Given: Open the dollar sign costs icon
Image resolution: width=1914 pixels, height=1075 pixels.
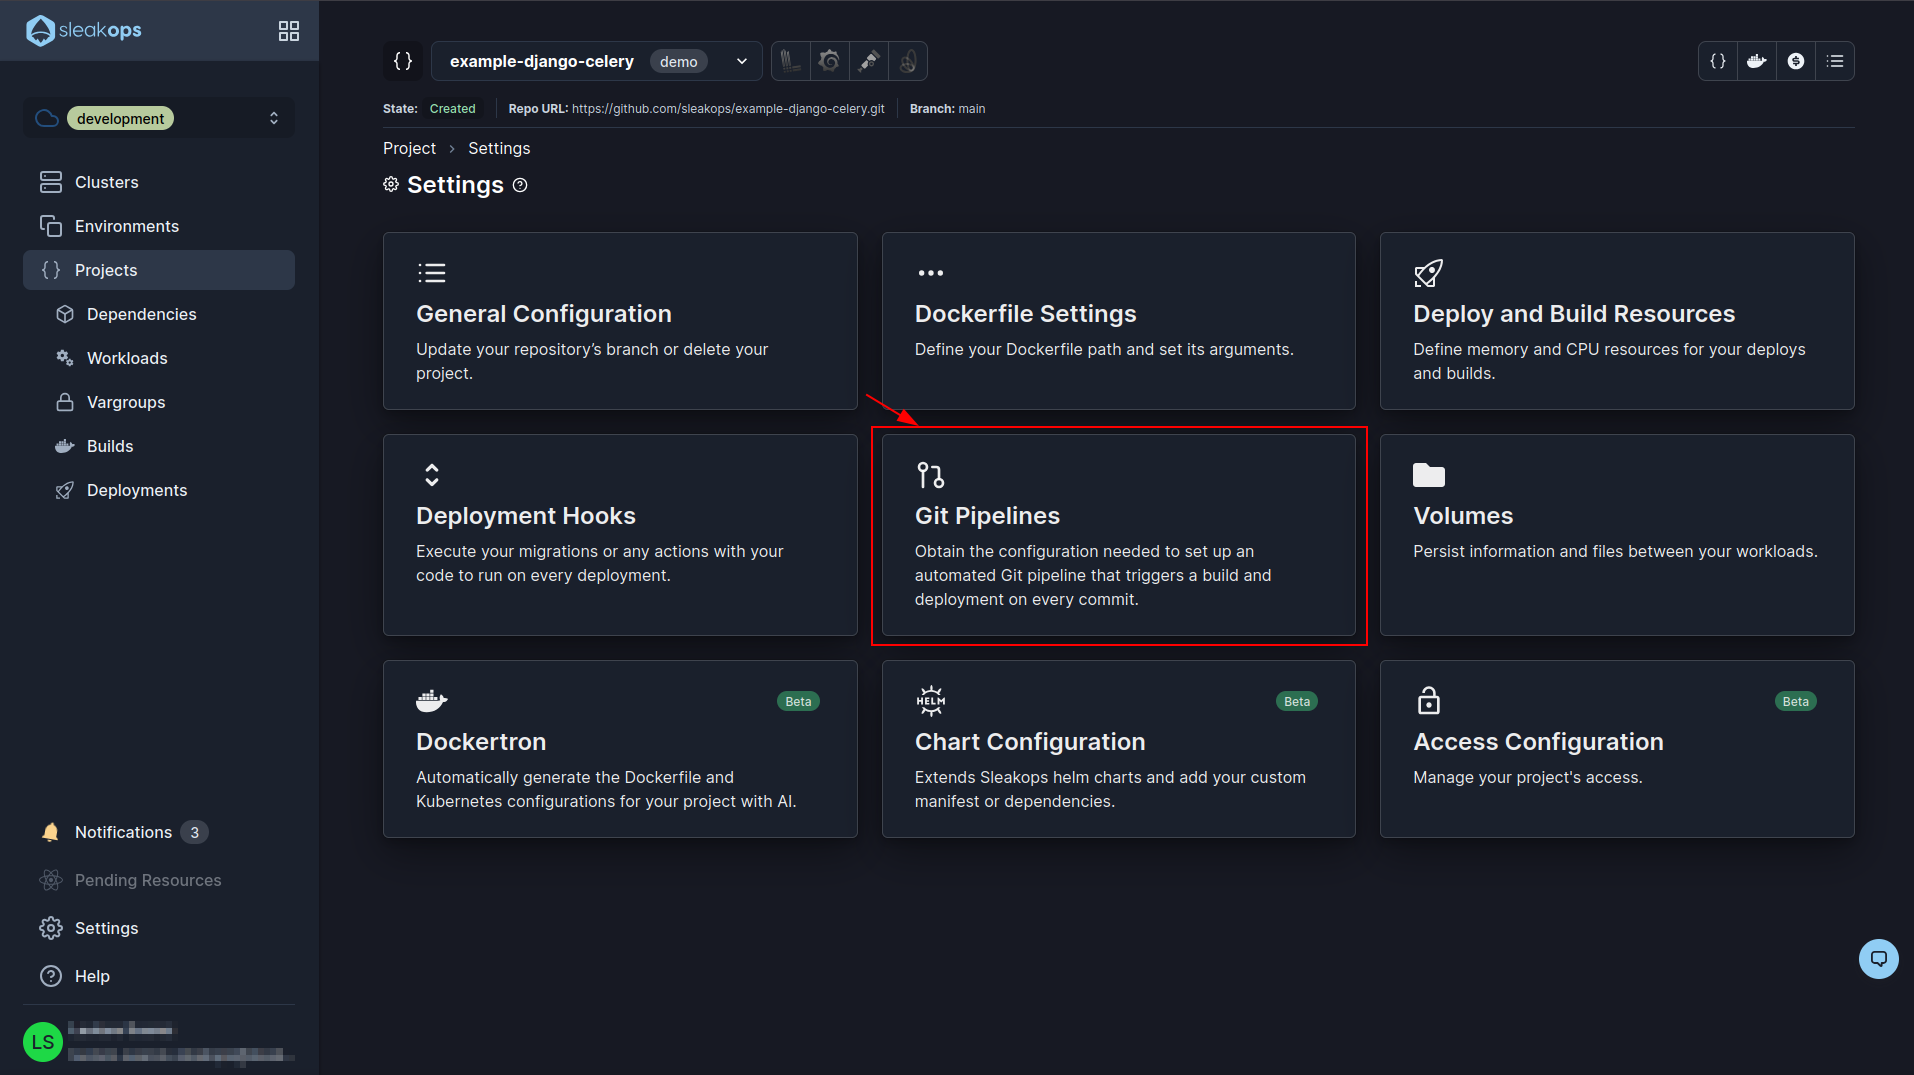Looking at the screenshot, I should (1796, 61).
